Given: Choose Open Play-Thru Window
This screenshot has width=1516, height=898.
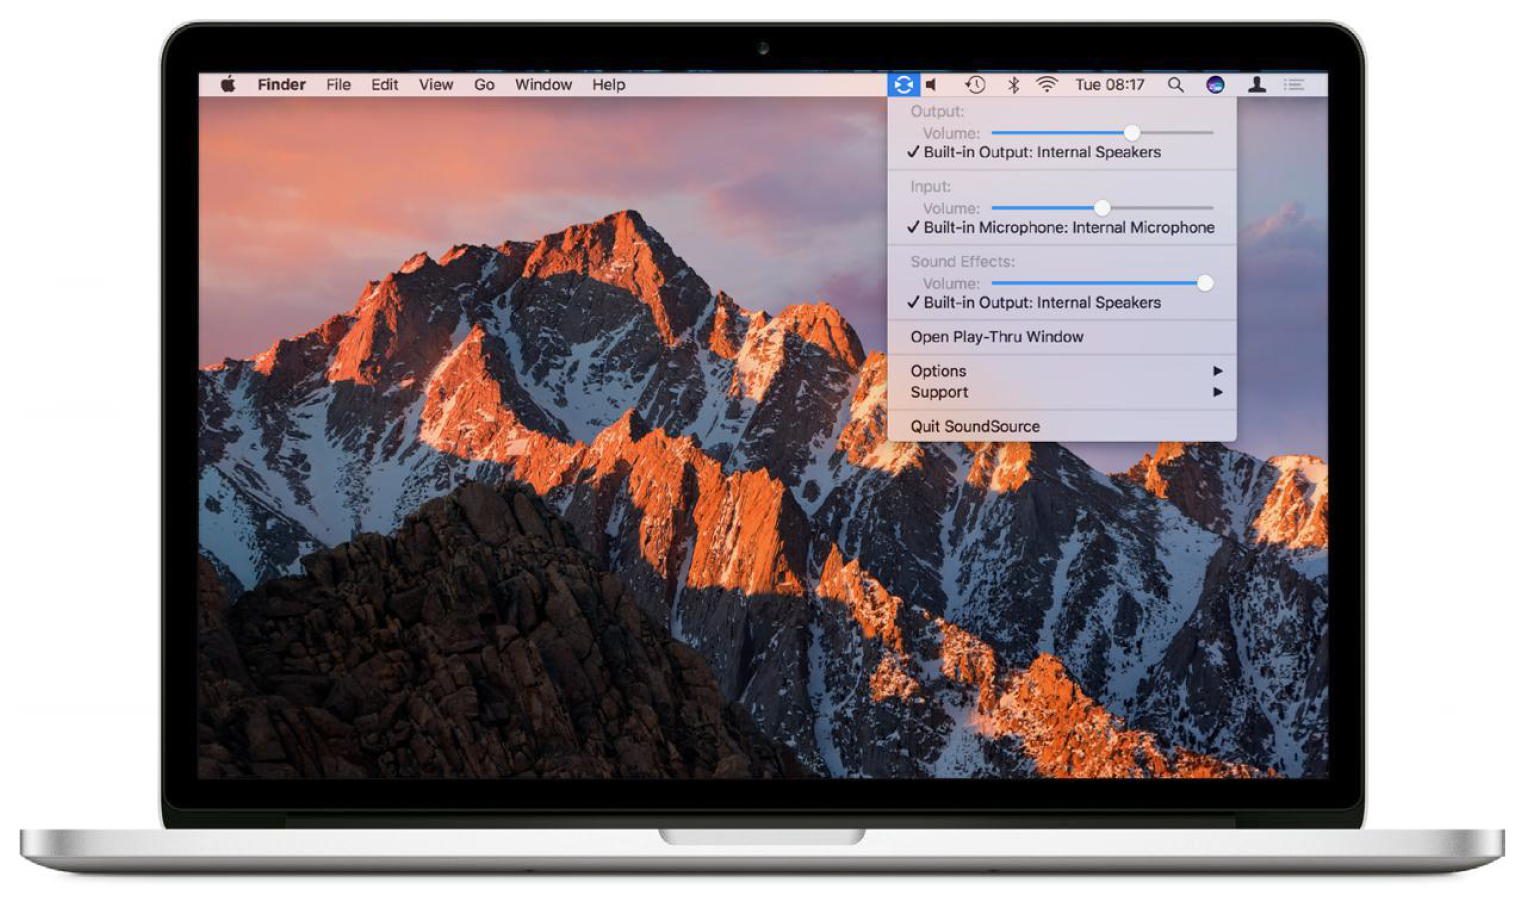Looking at the screenshot, I should tap(1062, 337).
